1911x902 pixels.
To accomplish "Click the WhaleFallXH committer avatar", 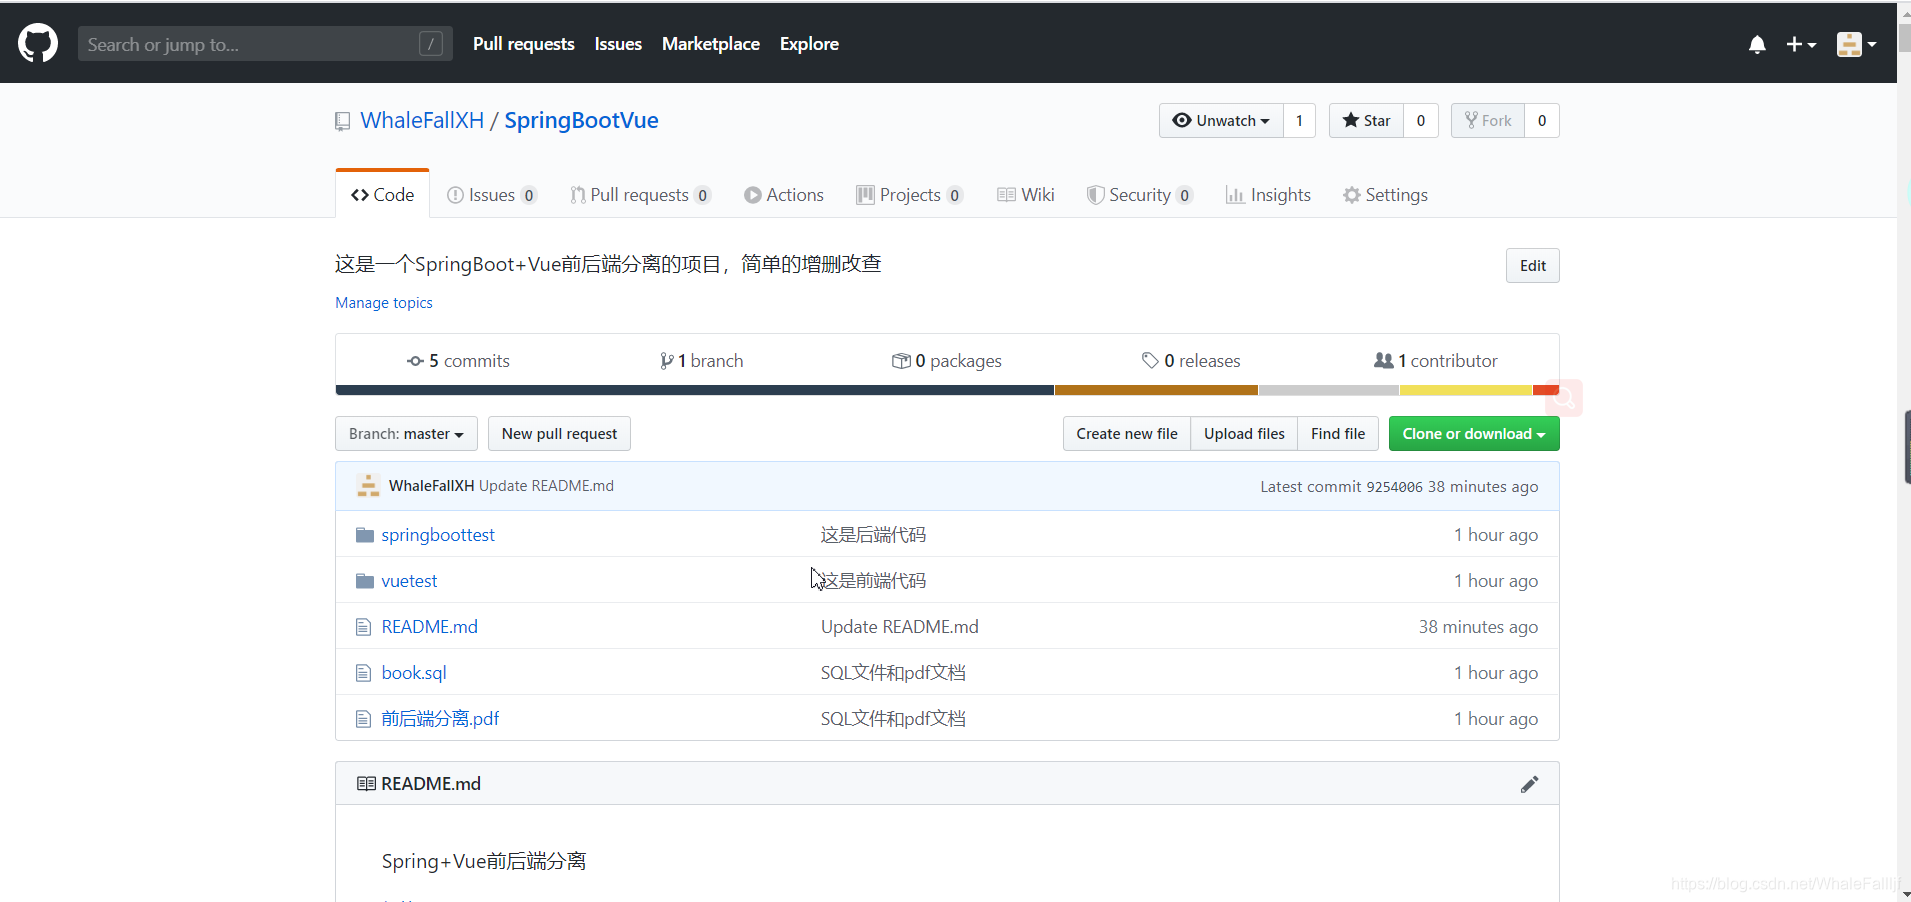I will (x=368, y=486).
